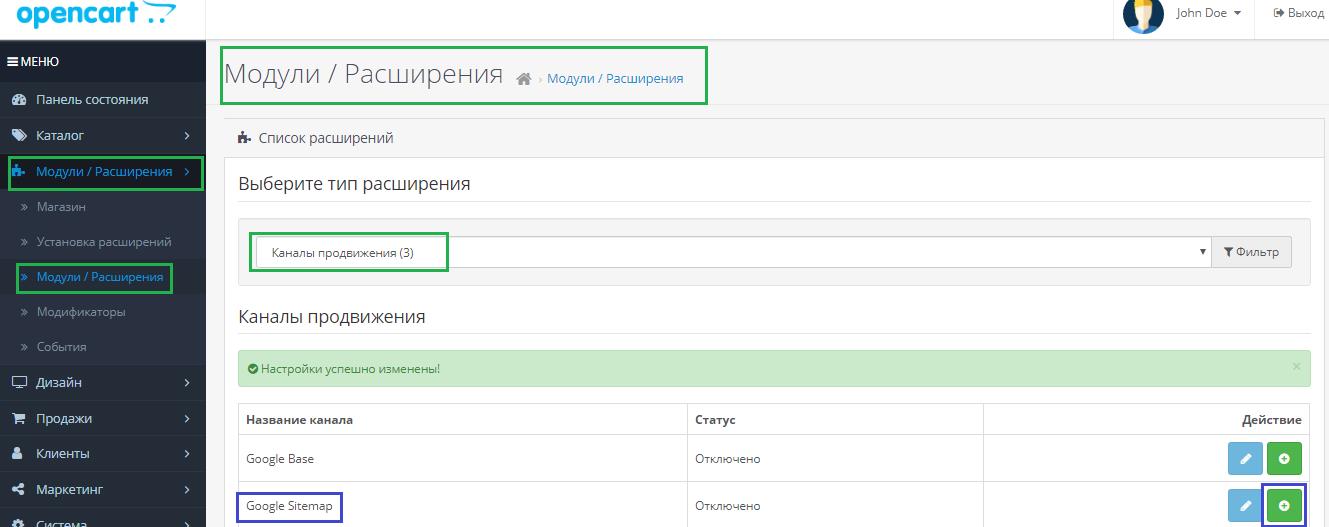This screenshot has width=1329, height=527.
Task: Open the Каналы продвижения (3) type dropdown
Action: pyautogui.click(x=733, y=252)
